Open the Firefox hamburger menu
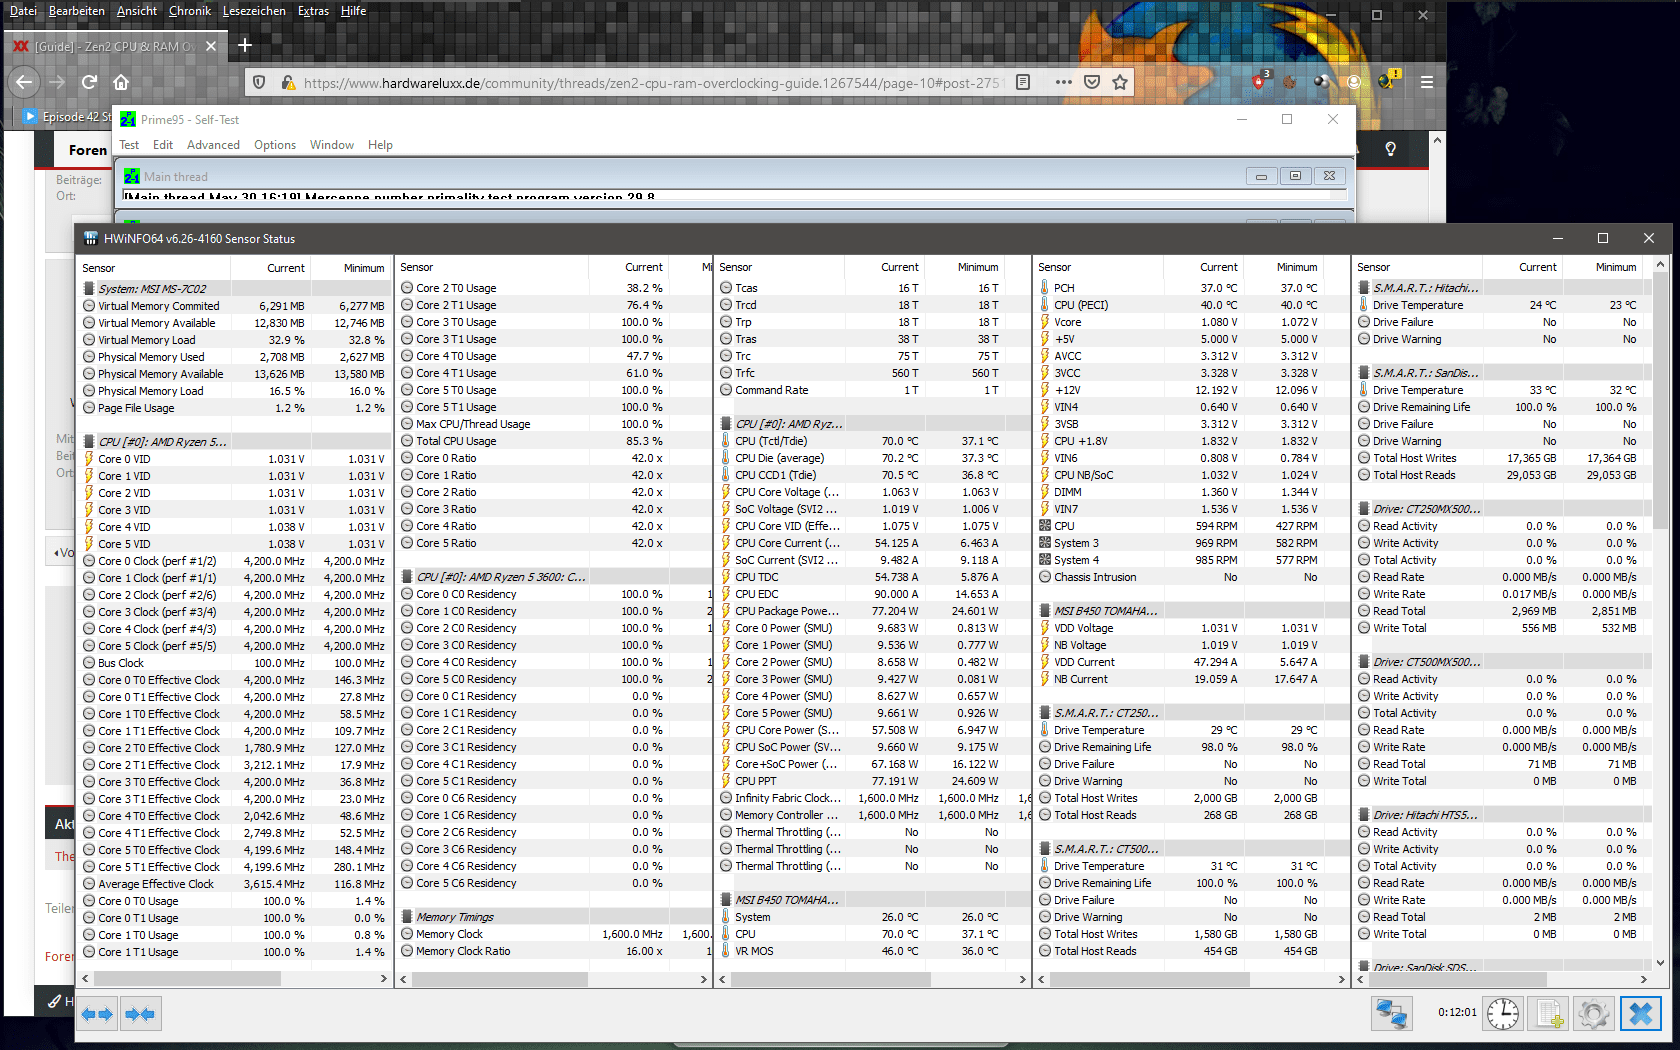1680x1050 pixels. pyautogui.click(x=1427, y=82)
